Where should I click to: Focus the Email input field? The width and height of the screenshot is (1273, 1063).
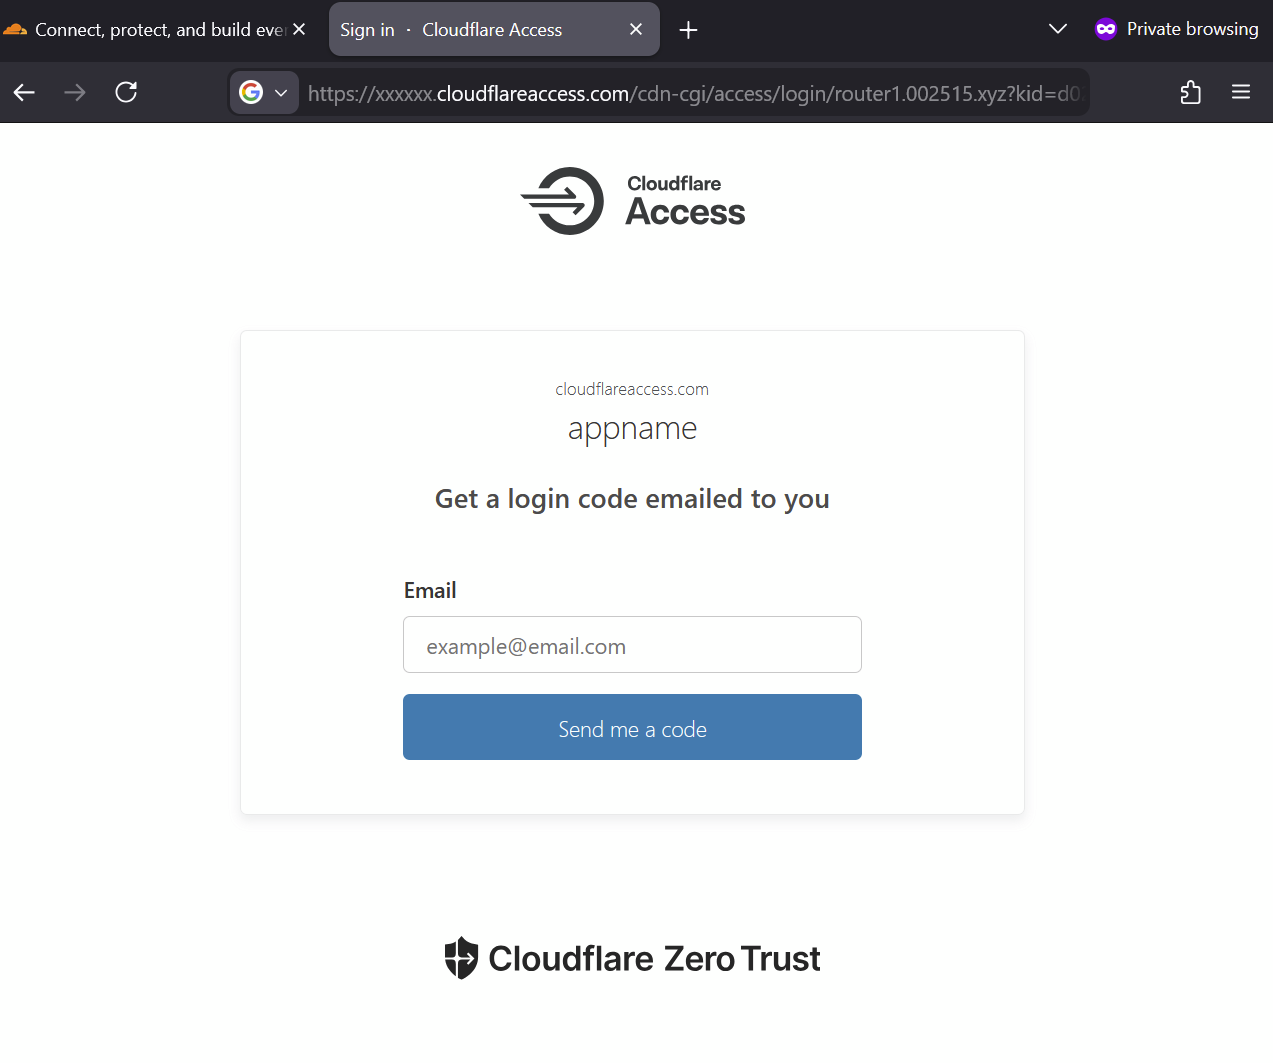click(x=632, y=645)
